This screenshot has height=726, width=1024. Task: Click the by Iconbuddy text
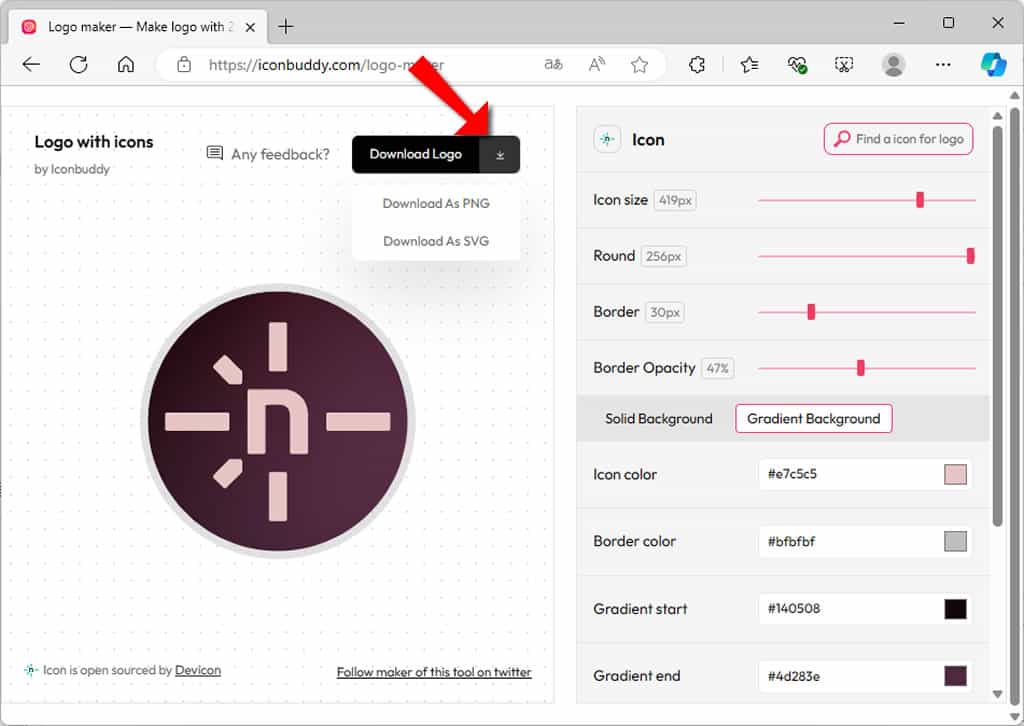pyautogui.click(x=72, y=169)
